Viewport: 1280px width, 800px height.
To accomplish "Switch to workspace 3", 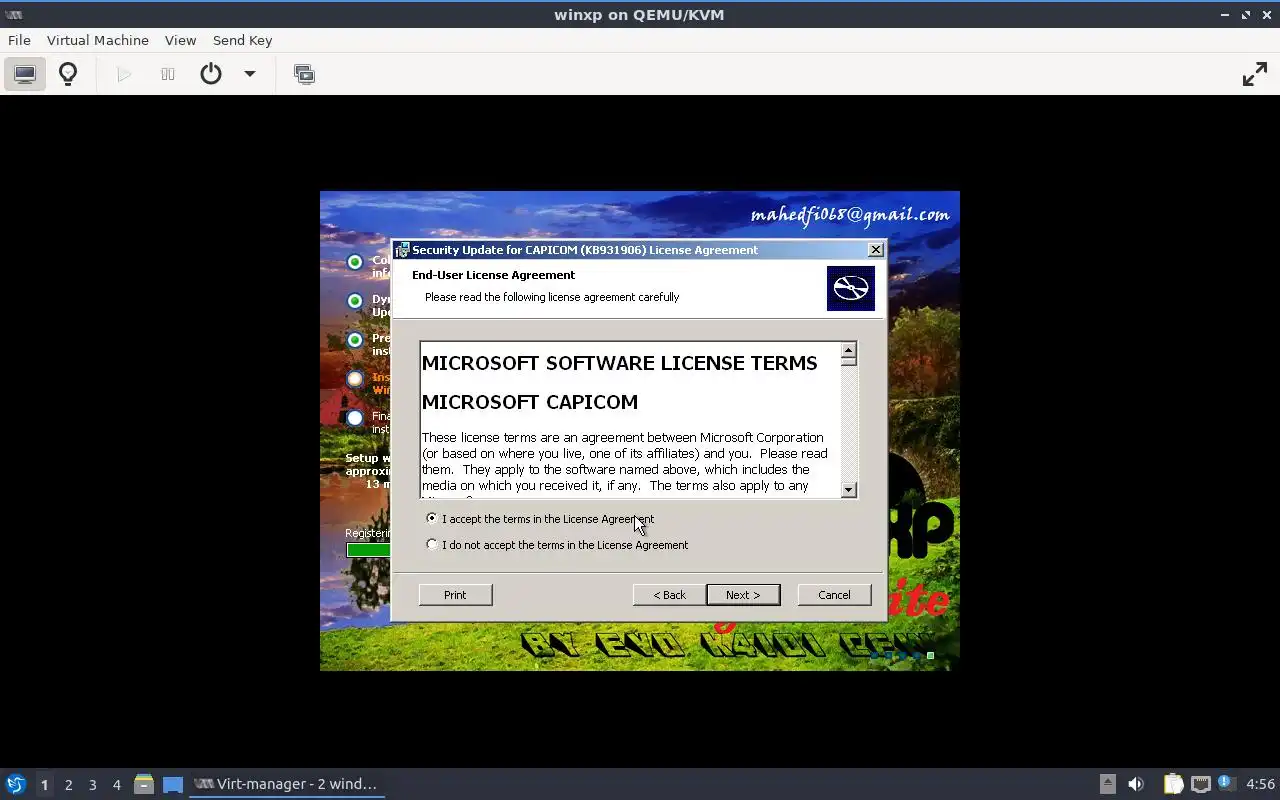I will pyautogui.click(x=92, y=785).
